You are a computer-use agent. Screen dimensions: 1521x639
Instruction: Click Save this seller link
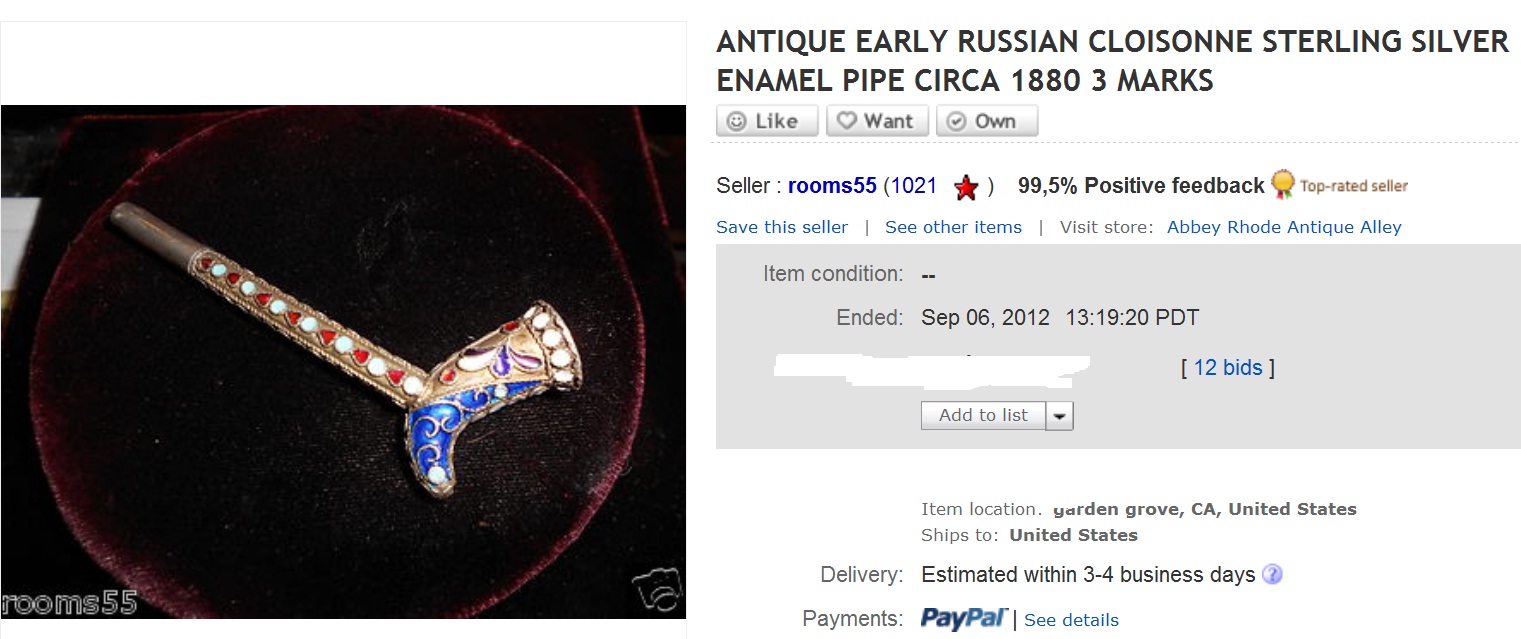coord(782,227)
